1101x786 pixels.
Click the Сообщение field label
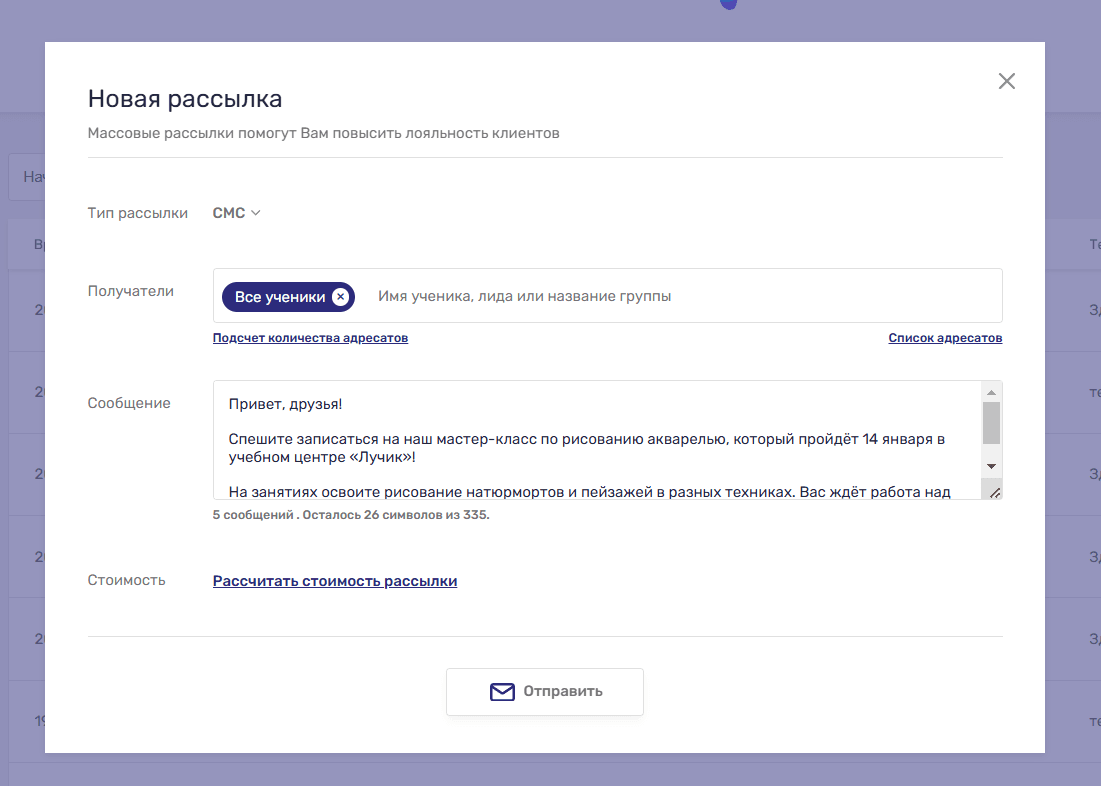pos(129,404)
